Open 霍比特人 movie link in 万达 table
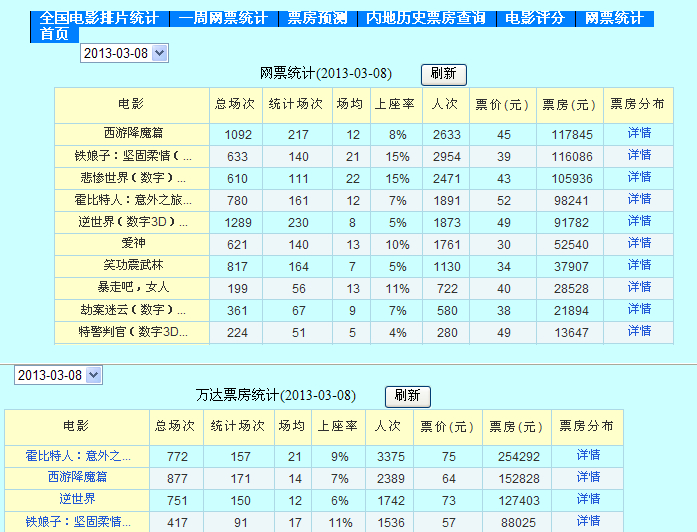The width and height of the screenshot is (697, 532). [78, 456]
